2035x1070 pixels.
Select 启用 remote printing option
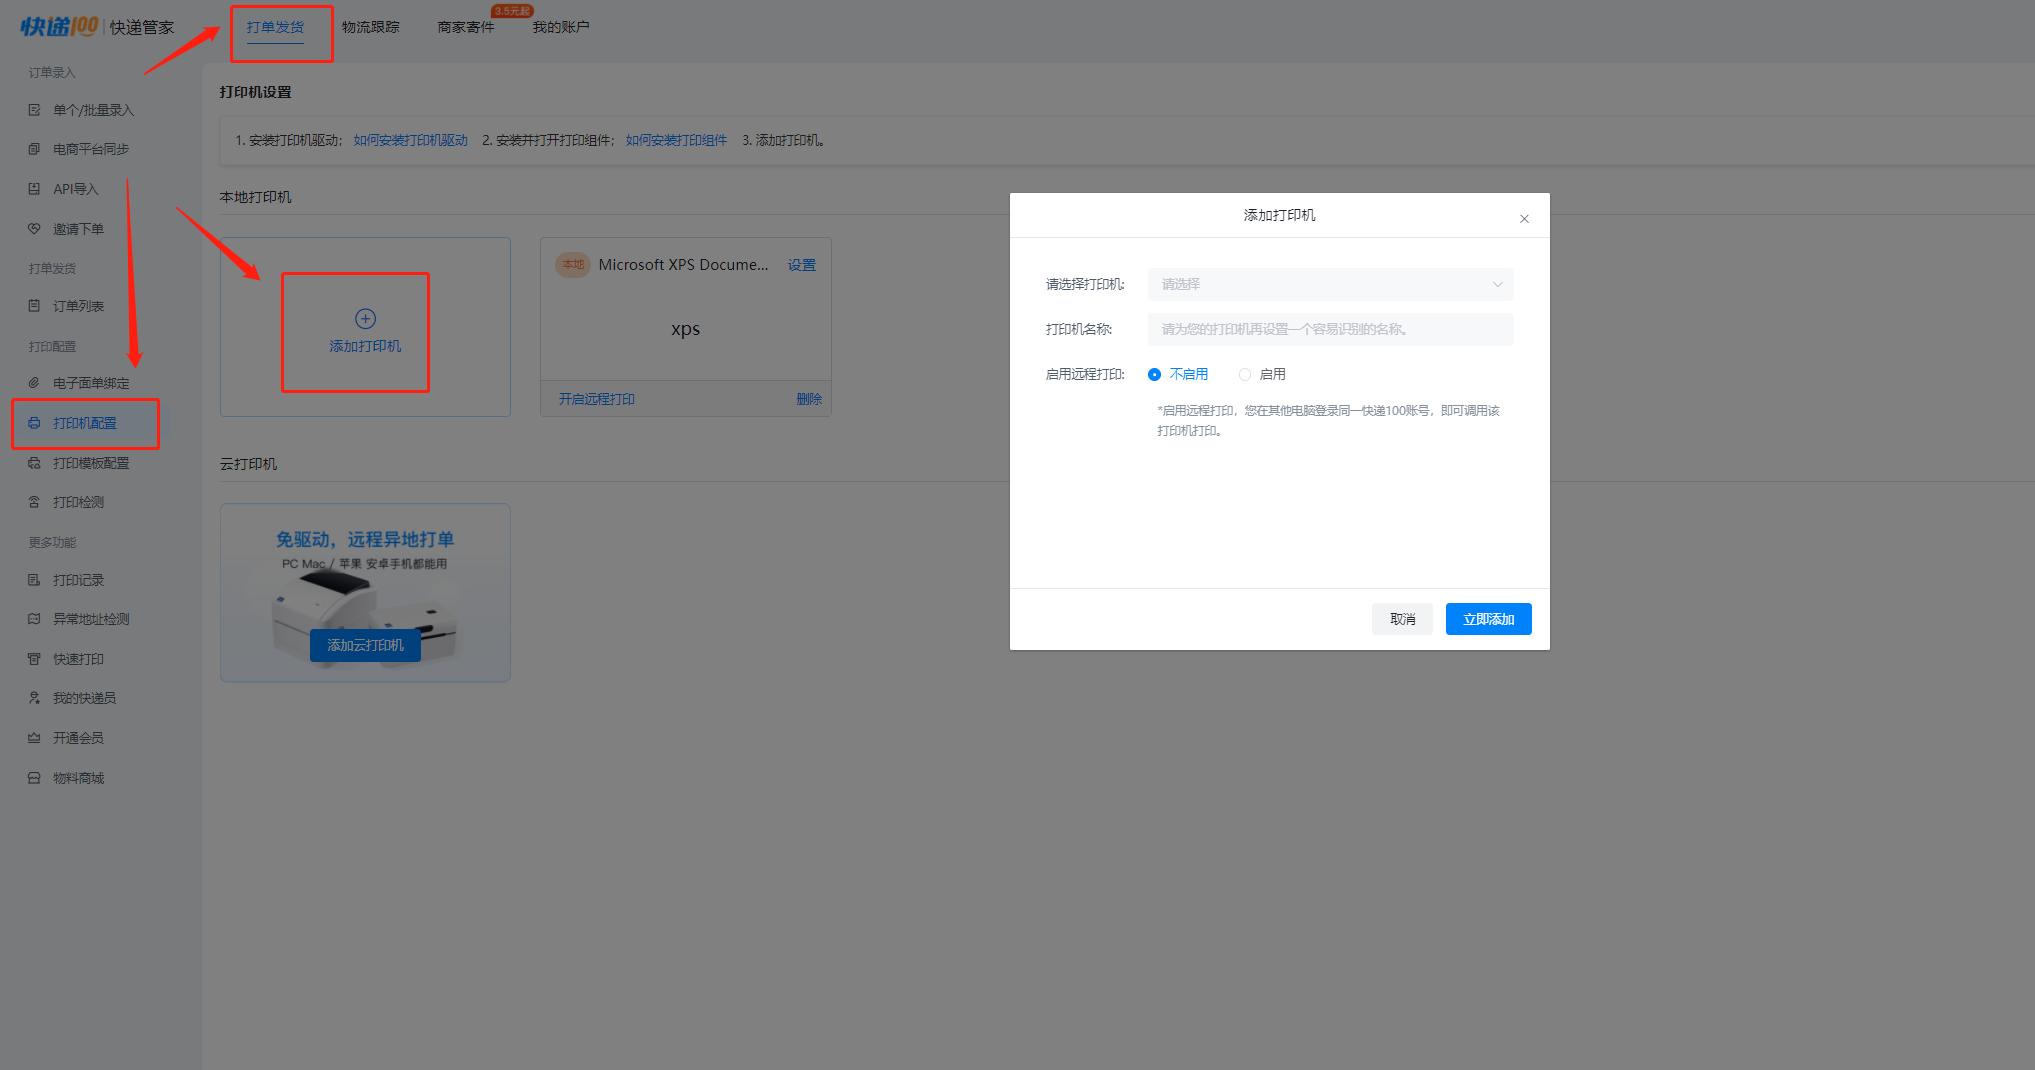(x=1262, y=374)
